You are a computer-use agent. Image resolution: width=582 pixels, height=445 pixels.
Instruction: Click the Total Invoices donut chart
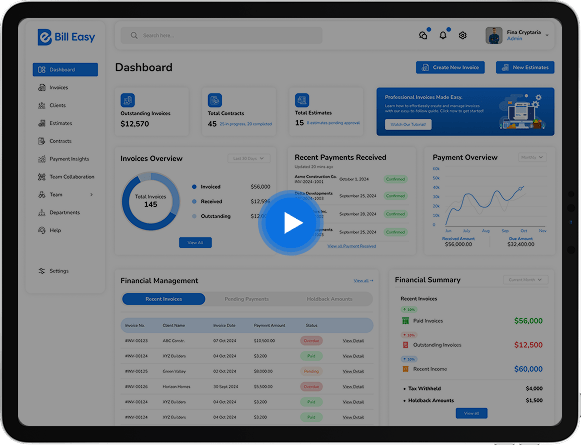151,201
